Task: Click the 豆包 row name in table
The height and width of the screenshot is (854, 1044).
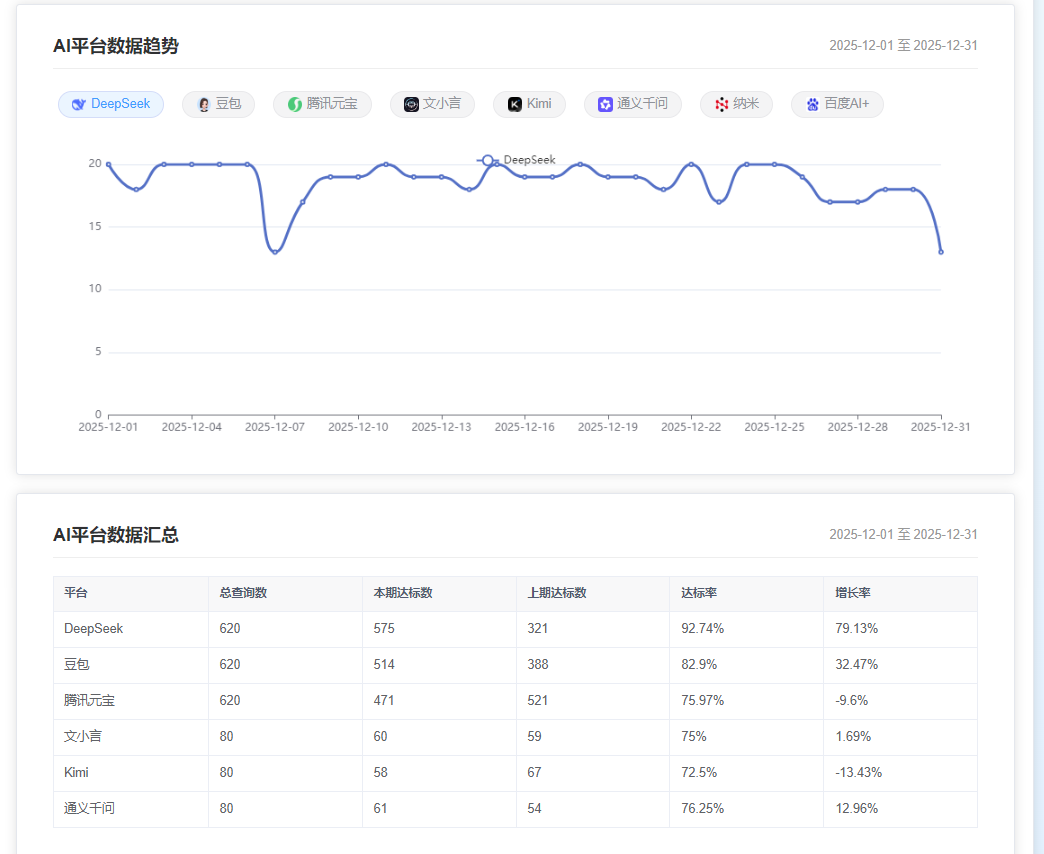Action: click(77, 664)
